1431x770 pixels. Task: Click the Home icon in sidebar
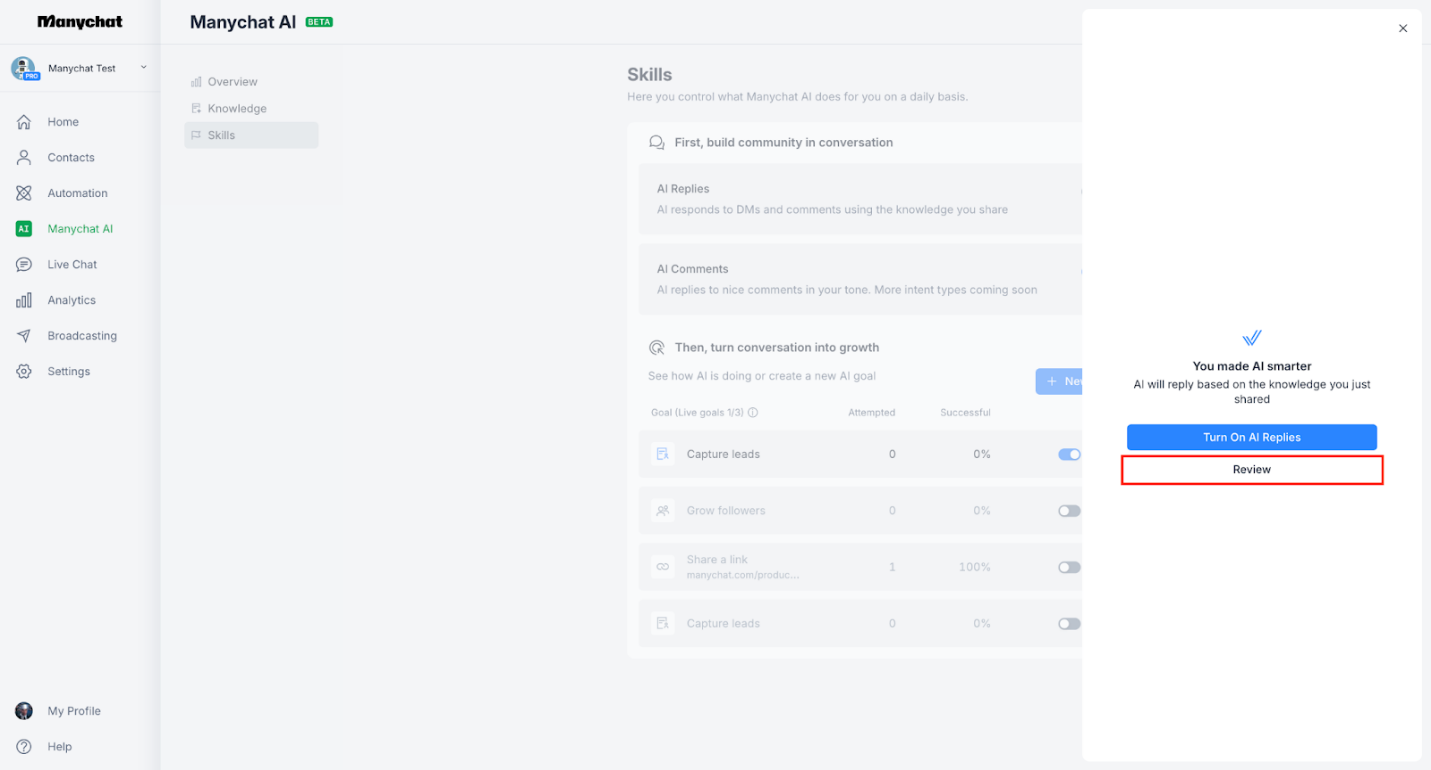(24, 122)
